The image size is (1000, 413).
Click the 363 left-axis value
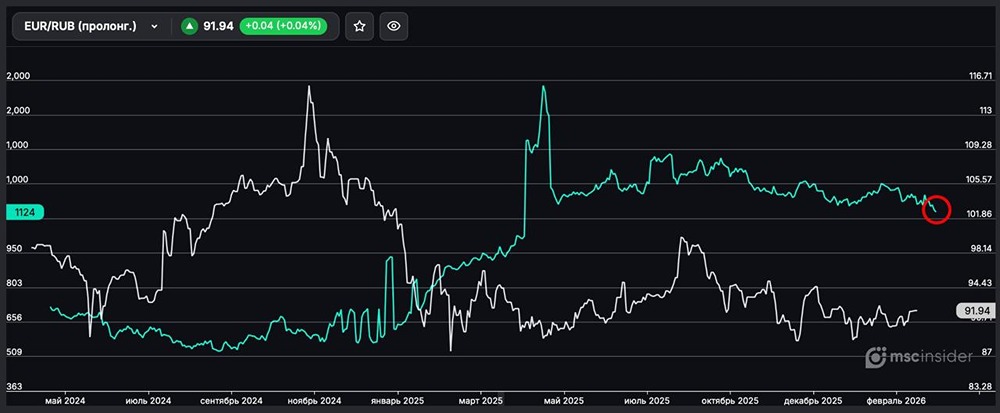(x=14, y=386)
